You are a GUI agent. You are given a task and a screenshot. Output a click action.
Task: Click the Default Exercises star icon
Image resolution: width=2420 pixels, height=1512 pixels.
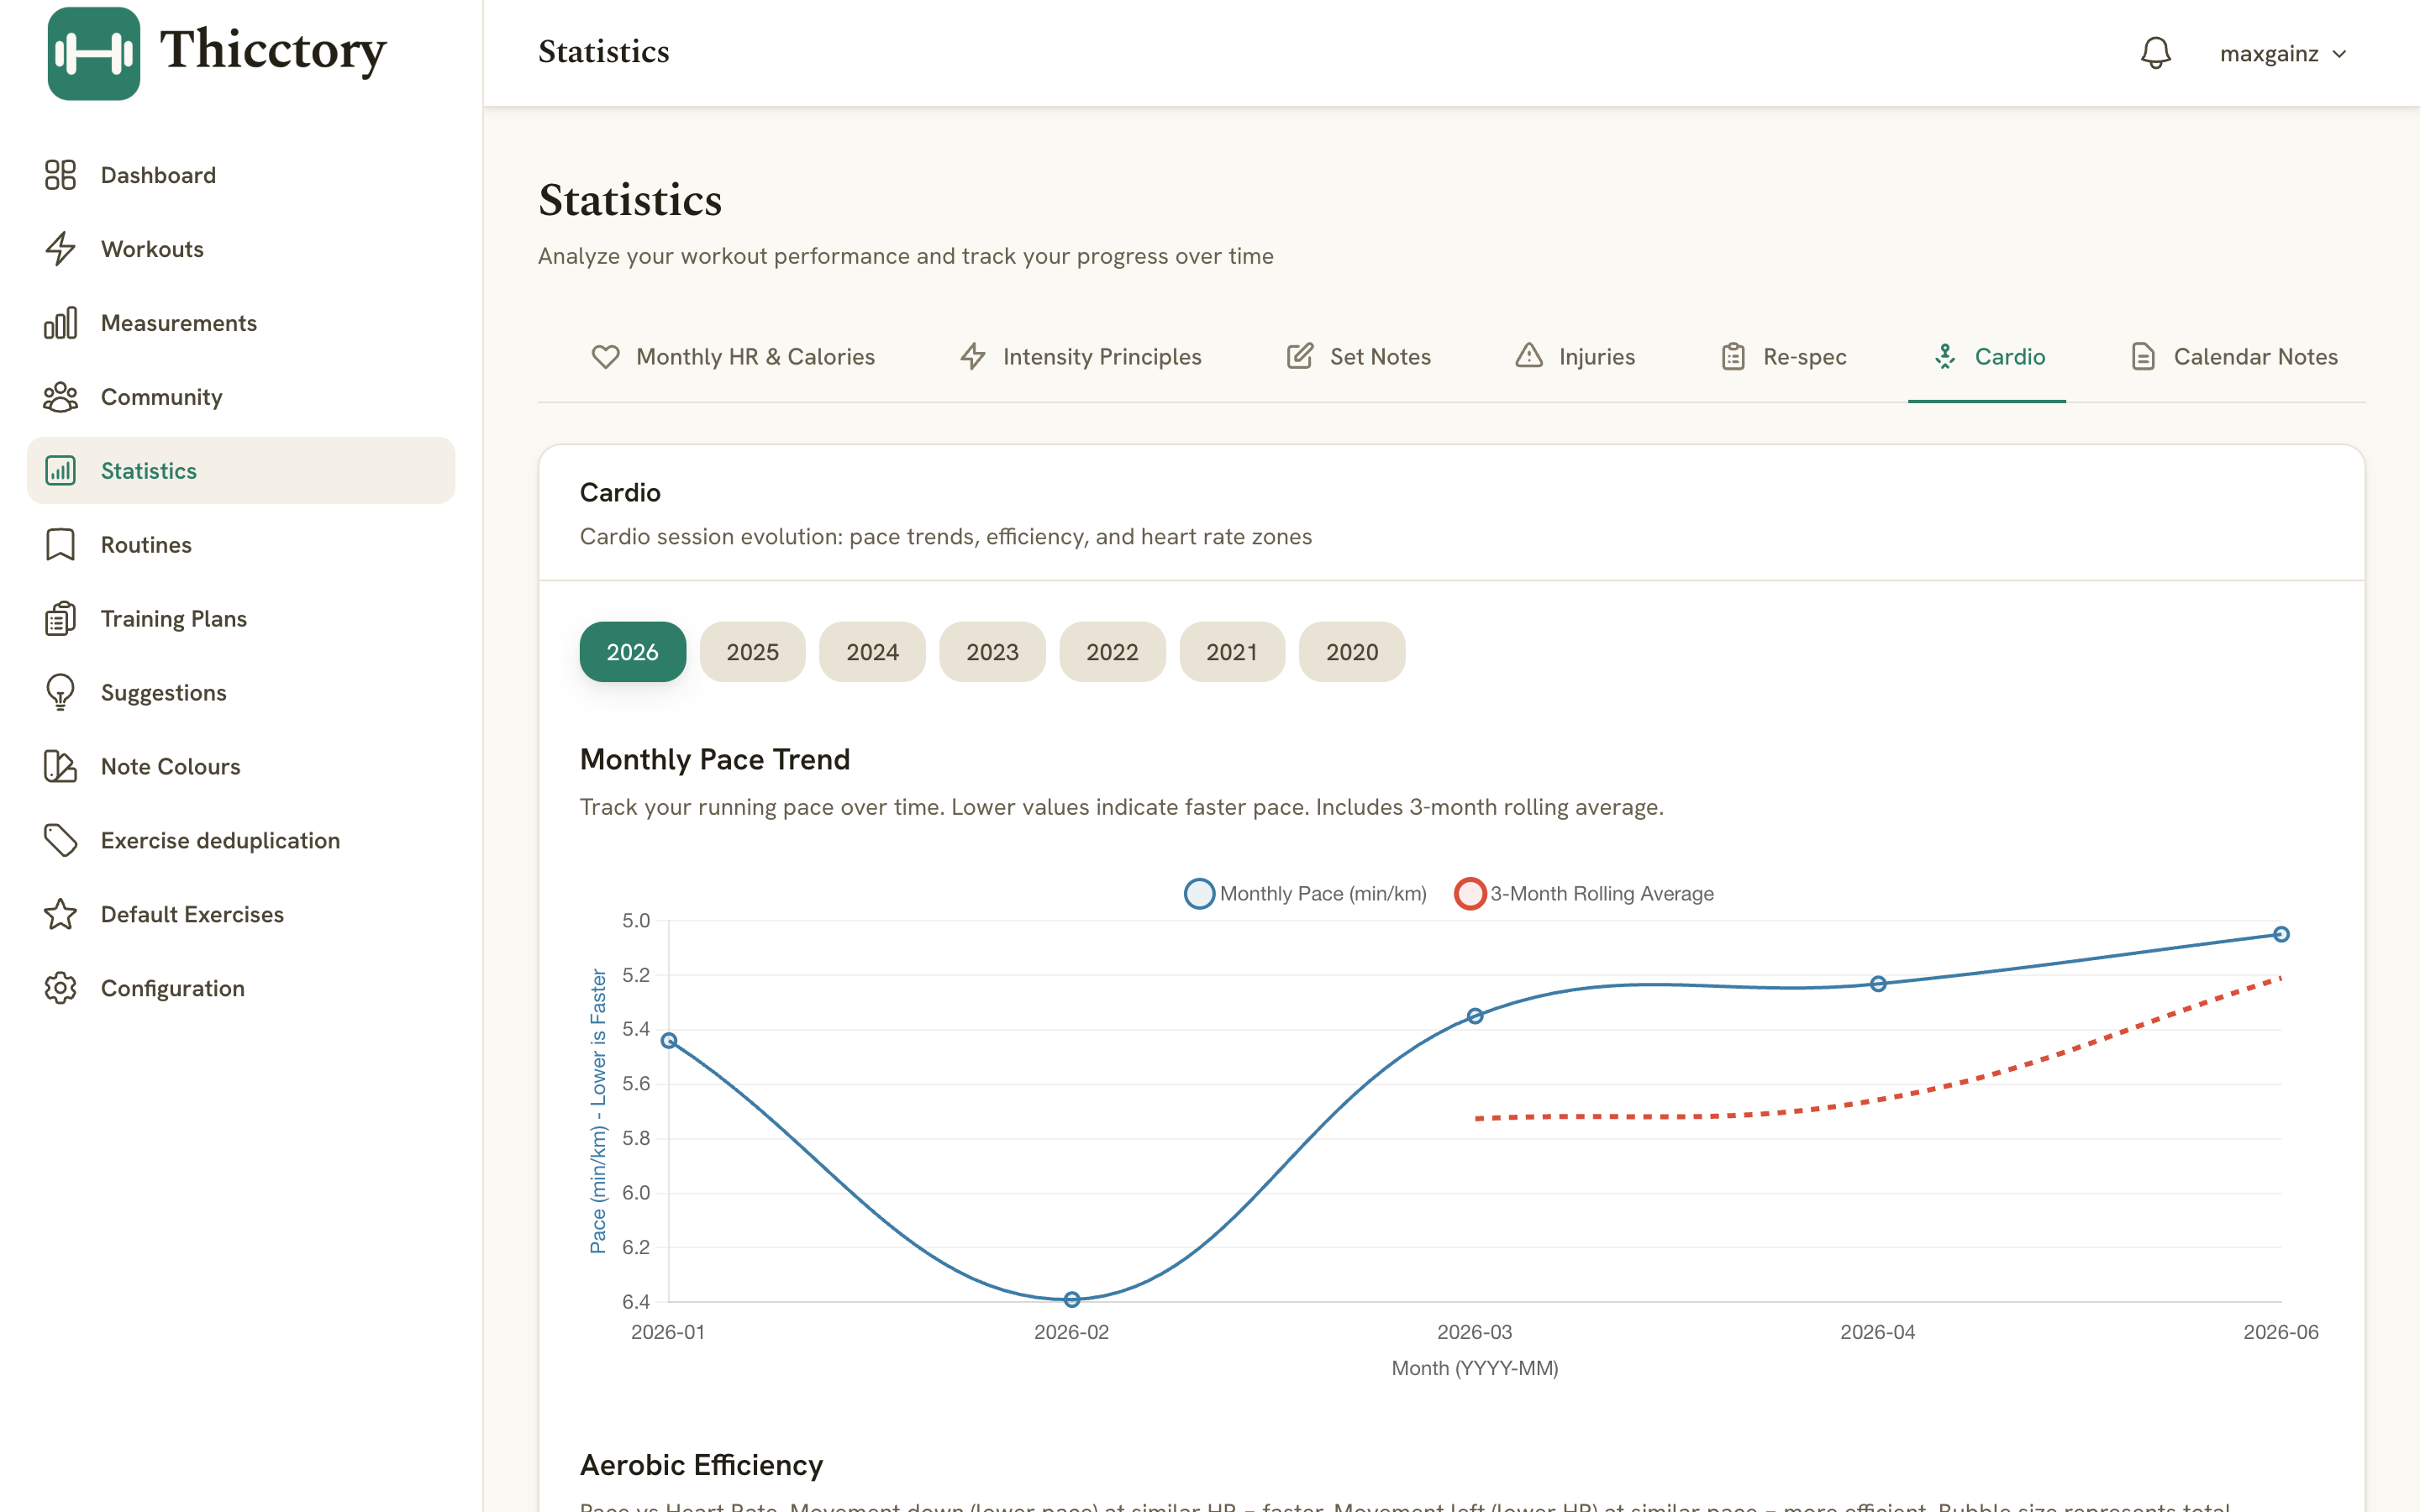[x=60, y=914]
